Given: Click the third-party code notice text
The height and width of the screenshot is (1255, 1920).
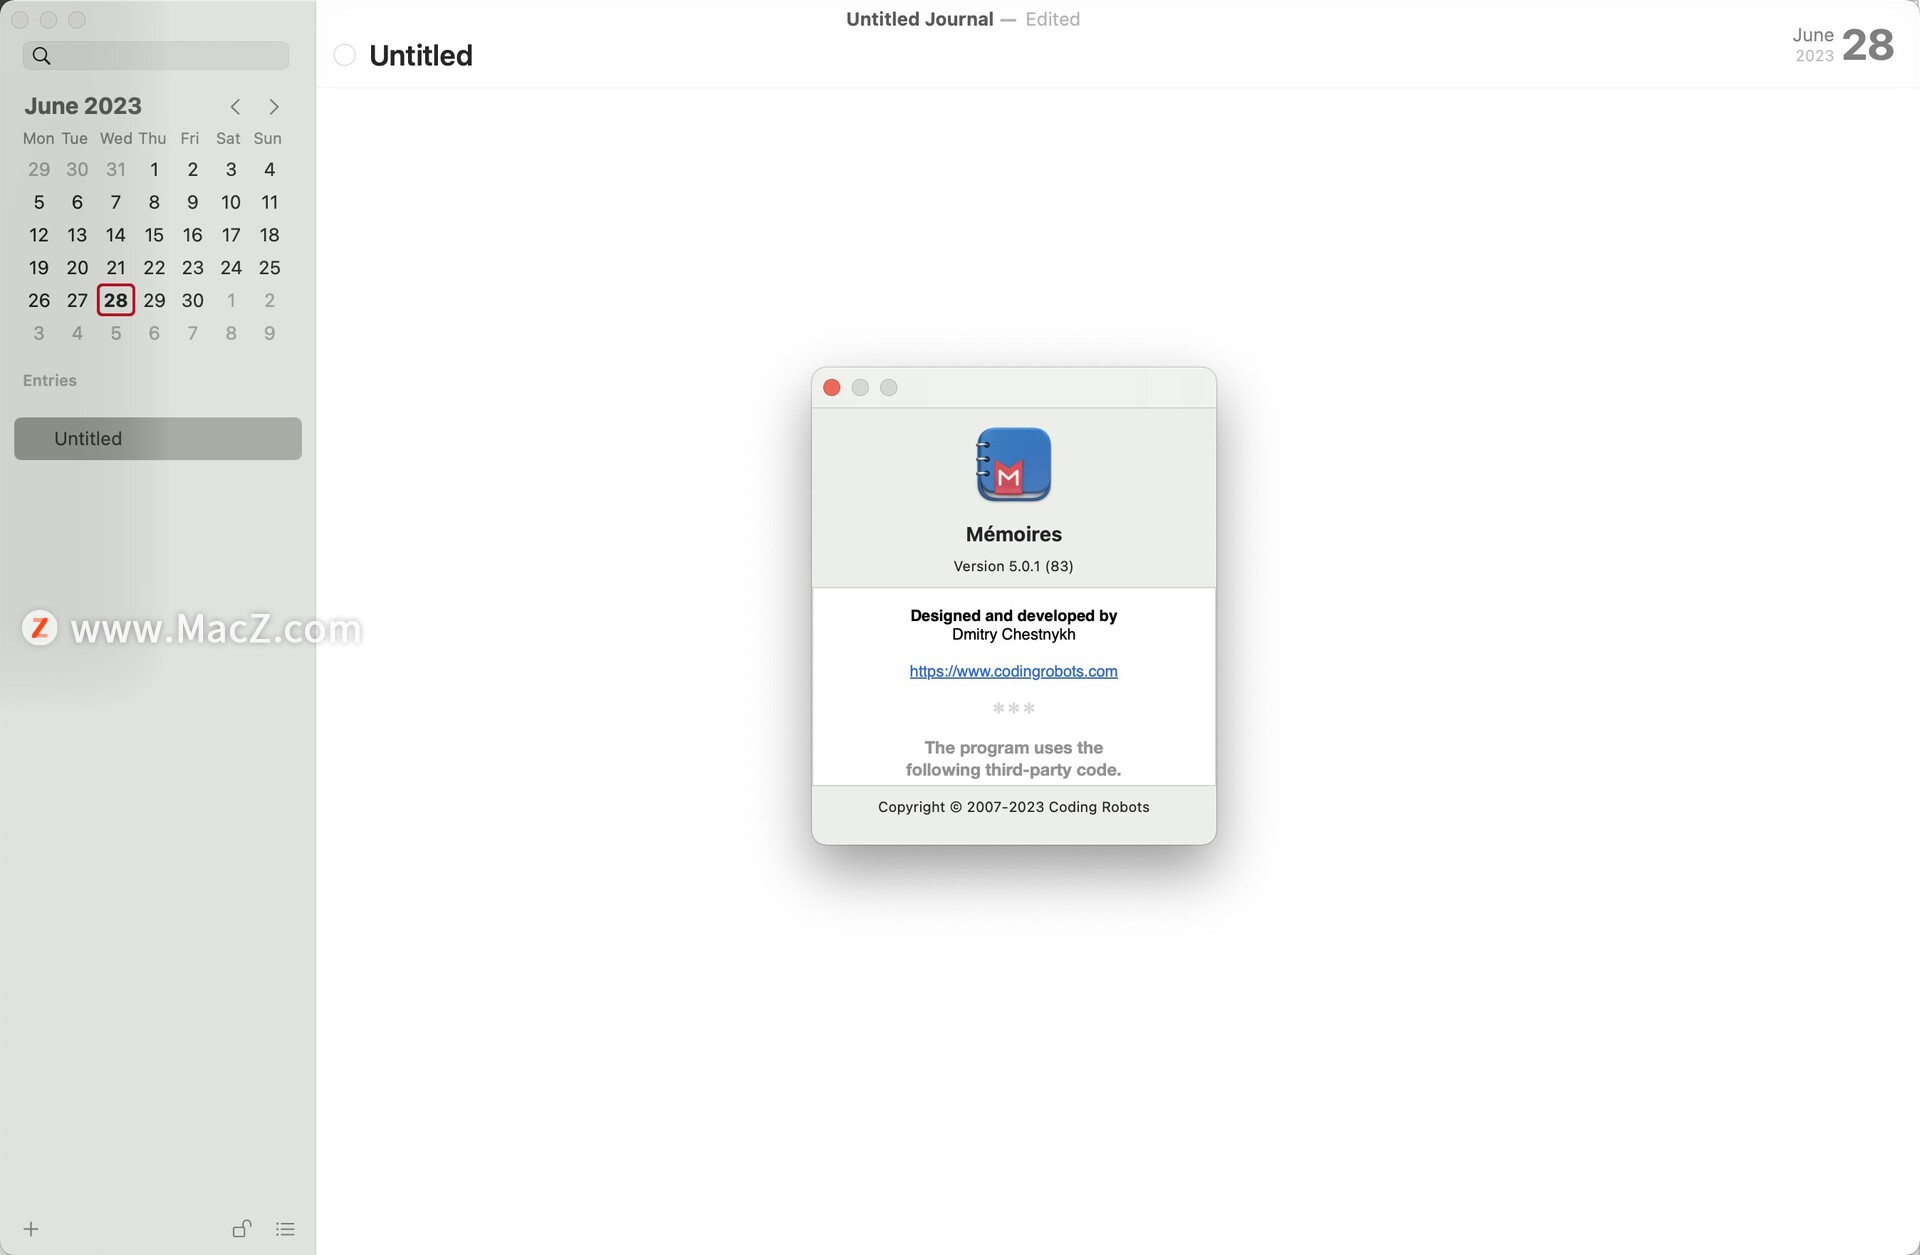Looking at the screenshot, I should point(1013,759).
